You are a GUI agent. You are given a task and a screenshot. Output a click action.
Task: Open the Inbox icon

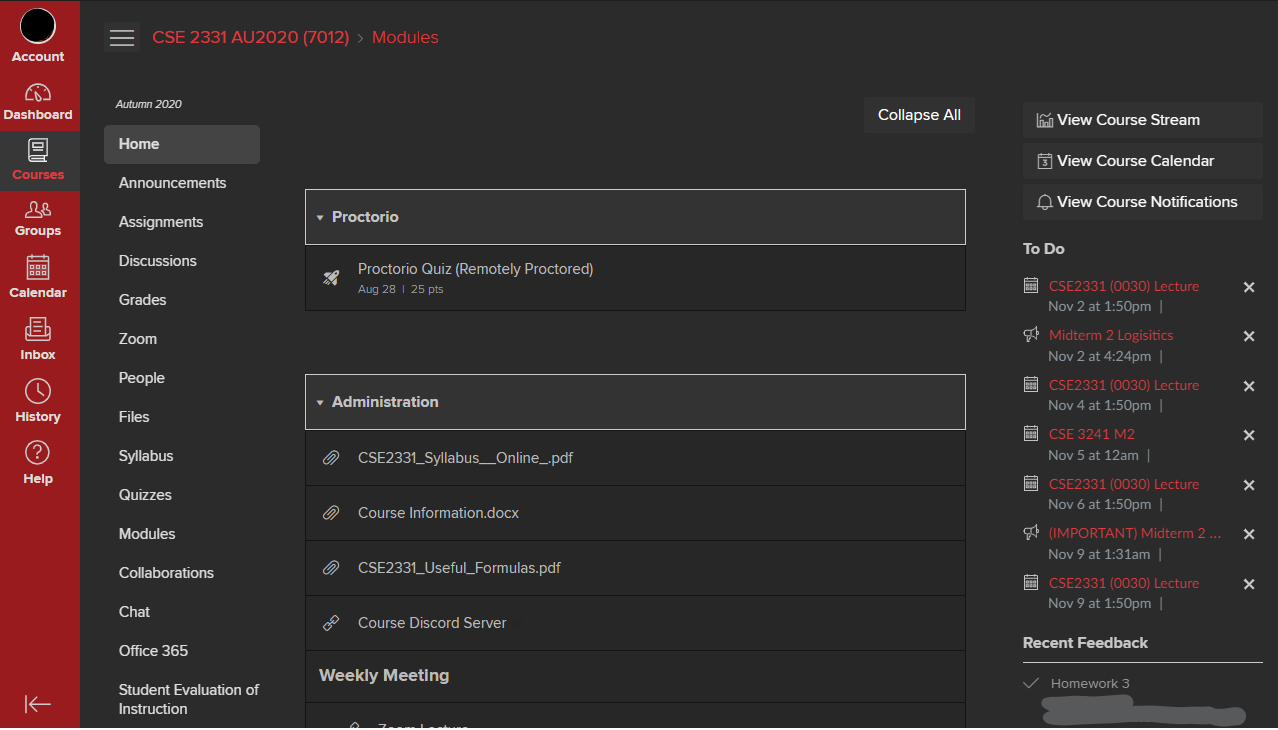coord(38,329)
